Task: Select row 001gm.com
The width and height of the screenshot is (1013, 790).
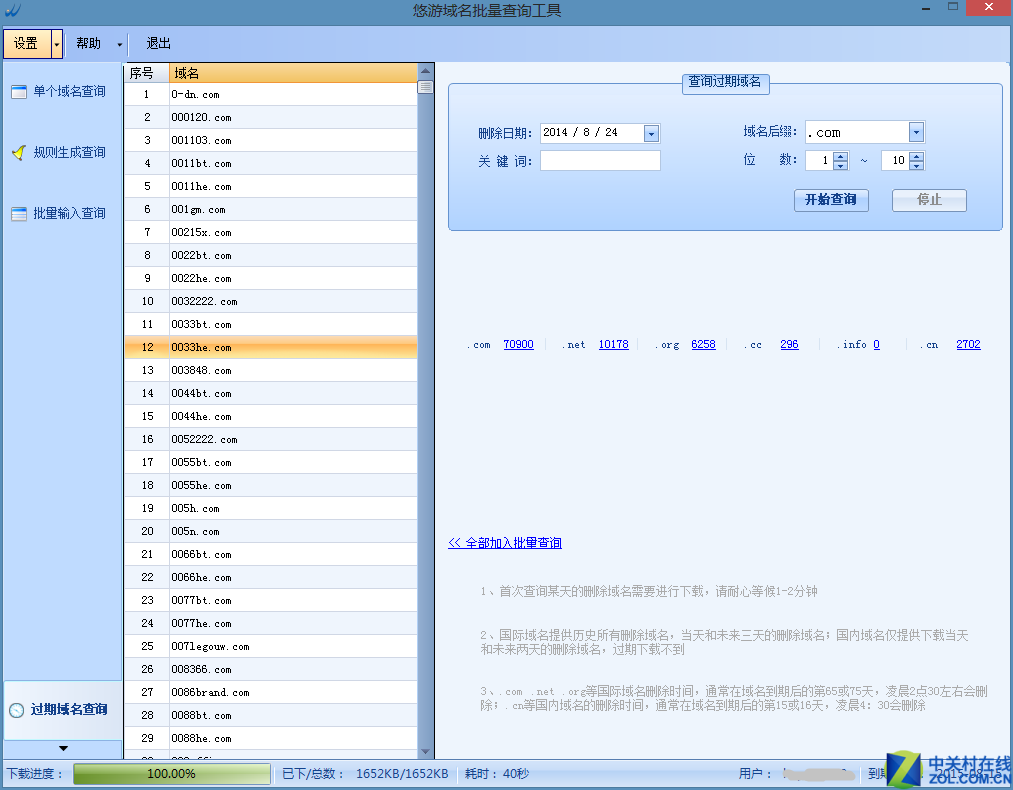Action: tap(271, 209)
